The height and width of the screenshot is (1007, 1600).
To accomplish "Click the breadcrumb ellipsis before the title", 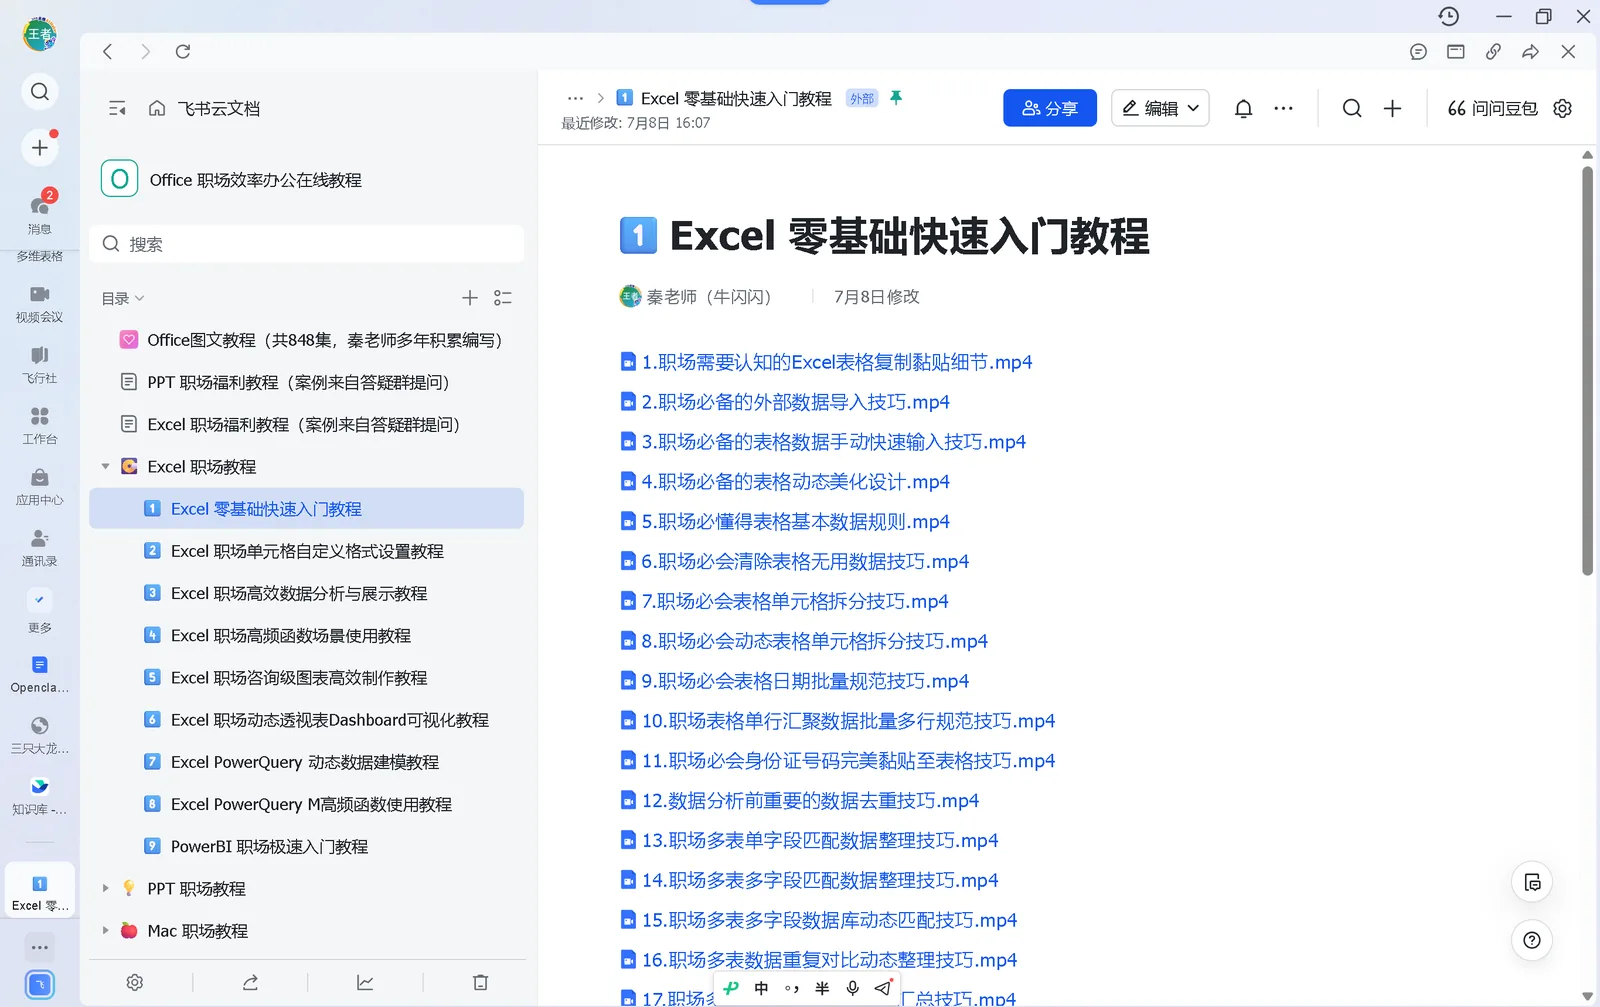I will (575, 98).
